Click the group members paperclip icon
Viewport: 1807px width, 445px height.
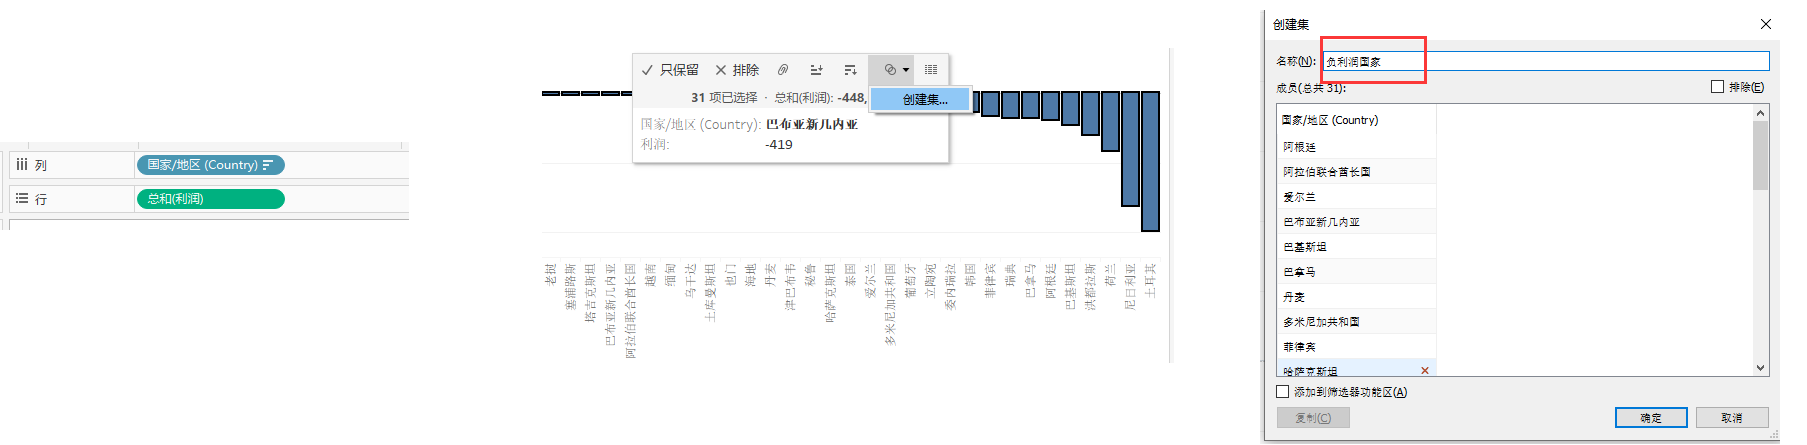[783, 70]
